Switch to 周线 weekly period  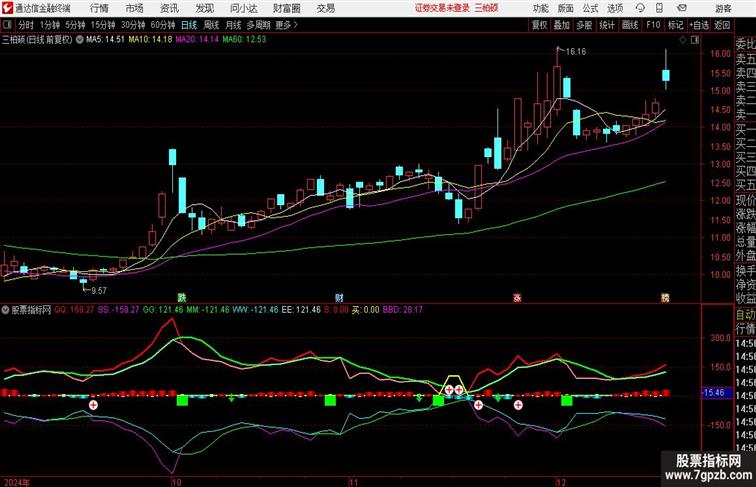click(211, 25)
